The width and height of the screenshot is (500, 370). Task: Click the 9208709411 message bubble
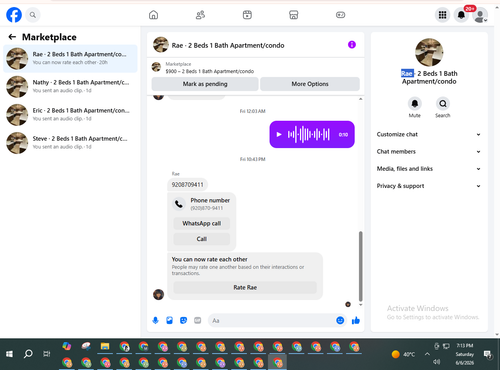coord(187,185)
